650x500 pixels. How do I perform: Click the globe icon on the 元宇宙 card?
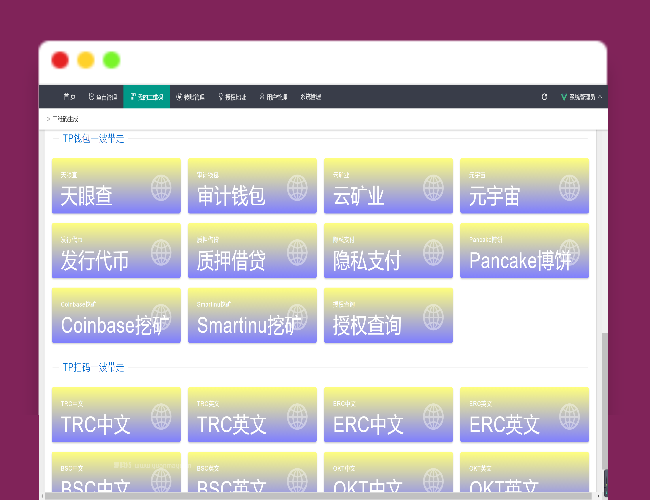(x=569, y=188)
